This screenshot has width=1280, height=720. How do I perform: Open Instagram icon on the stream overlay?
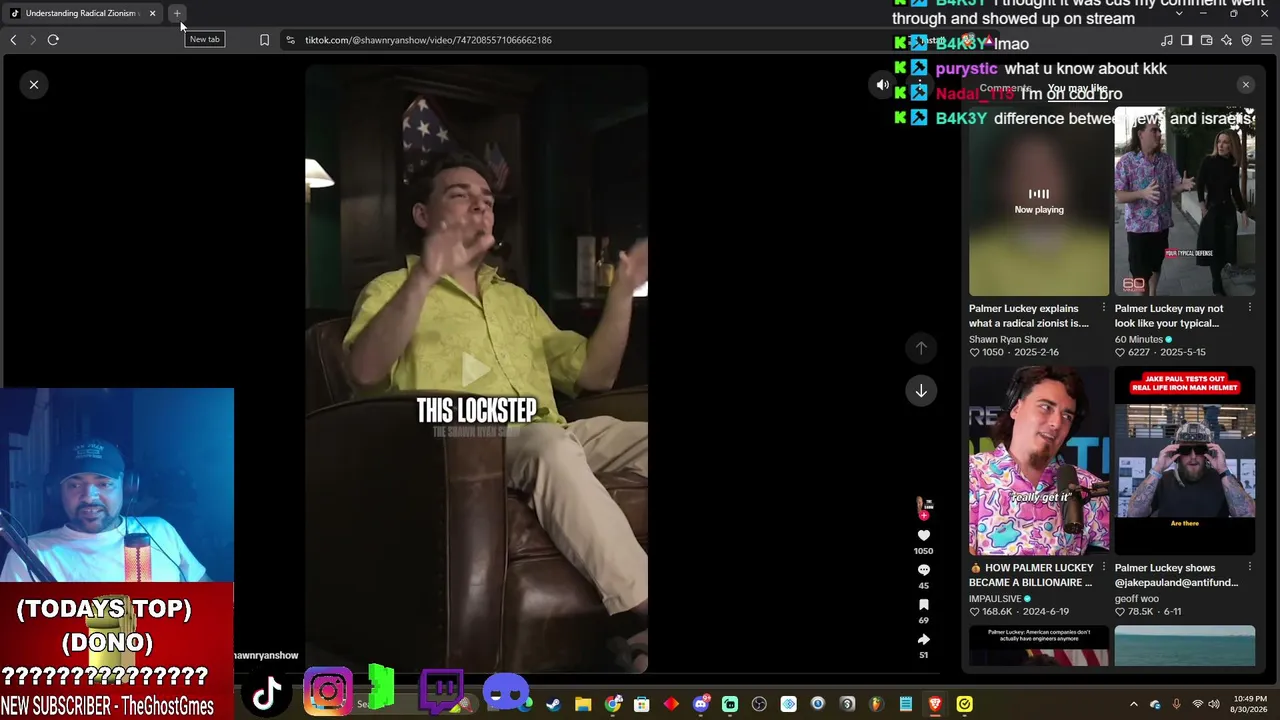(x=328, y=691)
